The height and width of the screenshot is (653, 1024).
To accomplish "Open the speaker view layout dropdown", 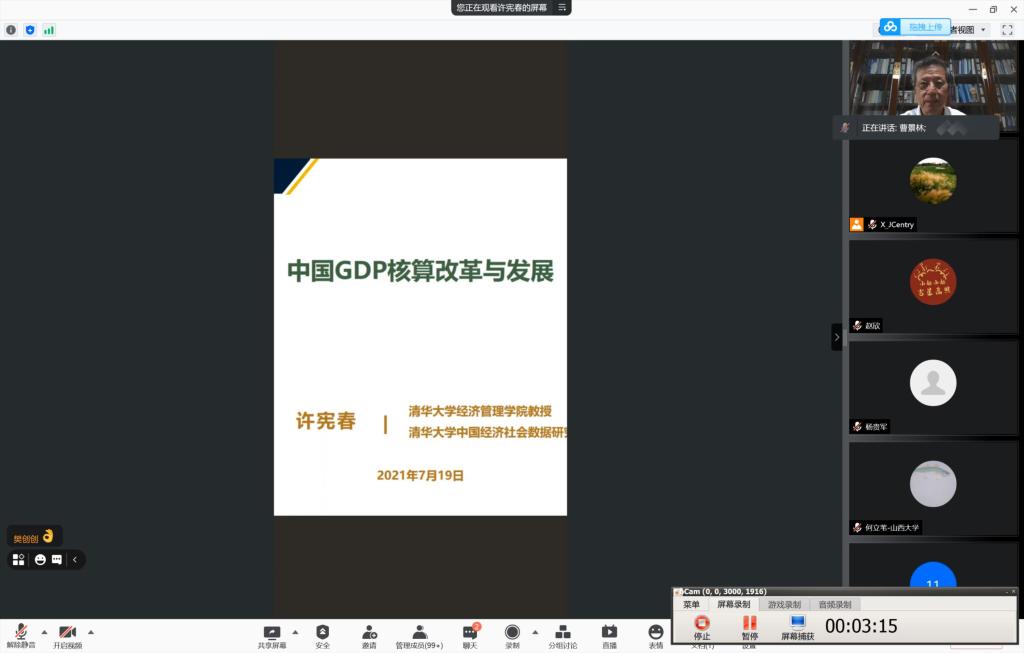I will pyautogui.click(x=983, y=30).
